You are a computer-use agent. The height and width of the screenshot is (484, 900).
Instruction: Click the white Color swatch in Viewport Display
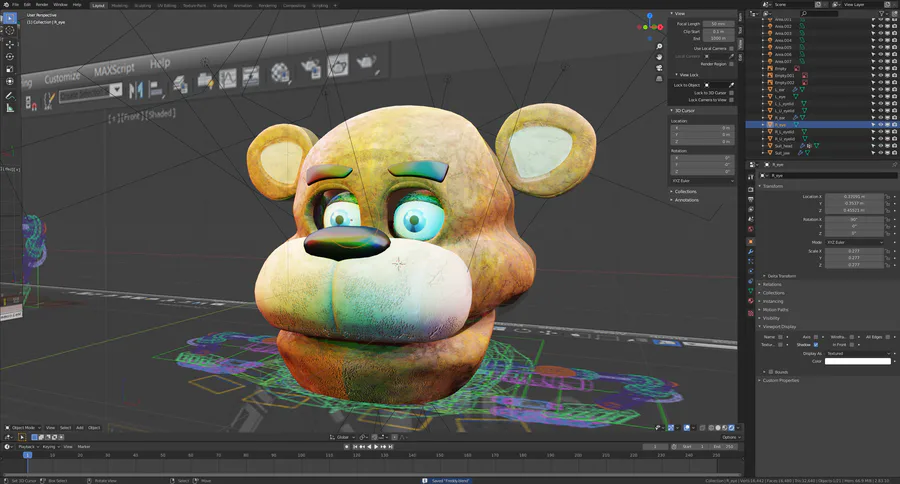(858, 361)
